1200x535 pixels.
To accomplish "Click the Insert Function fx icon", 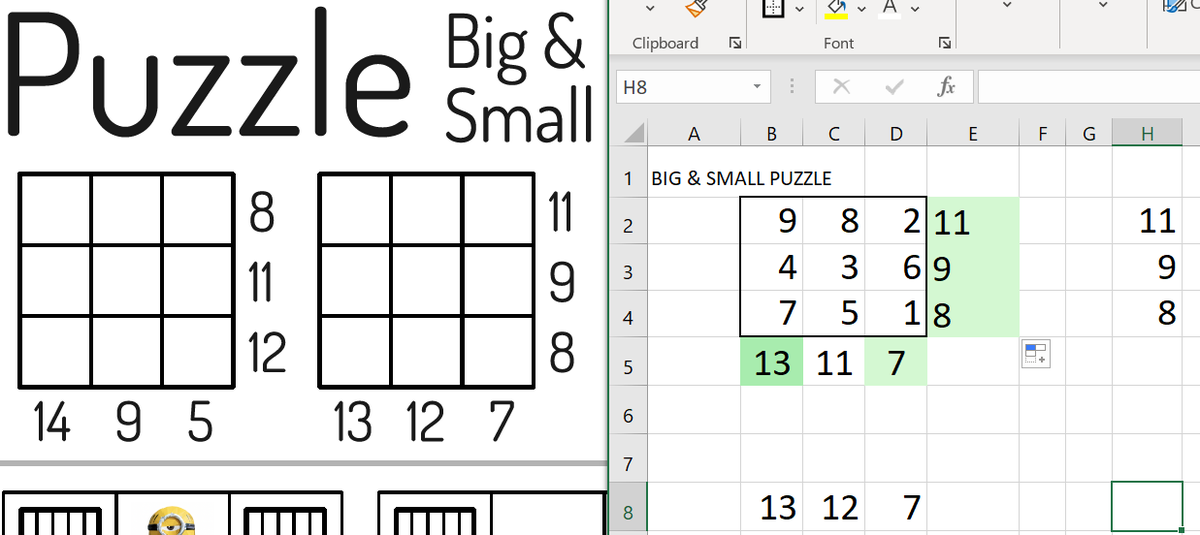I will (945, 87).
